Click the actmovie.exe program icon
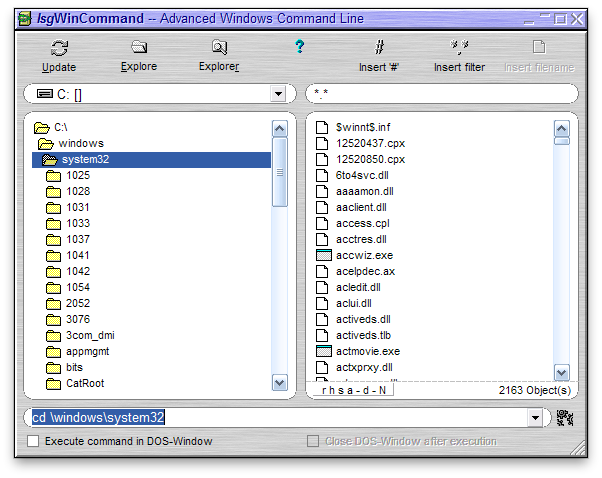Image resolution: width=602 pixels, height=478 pixels. click(323, 351)
